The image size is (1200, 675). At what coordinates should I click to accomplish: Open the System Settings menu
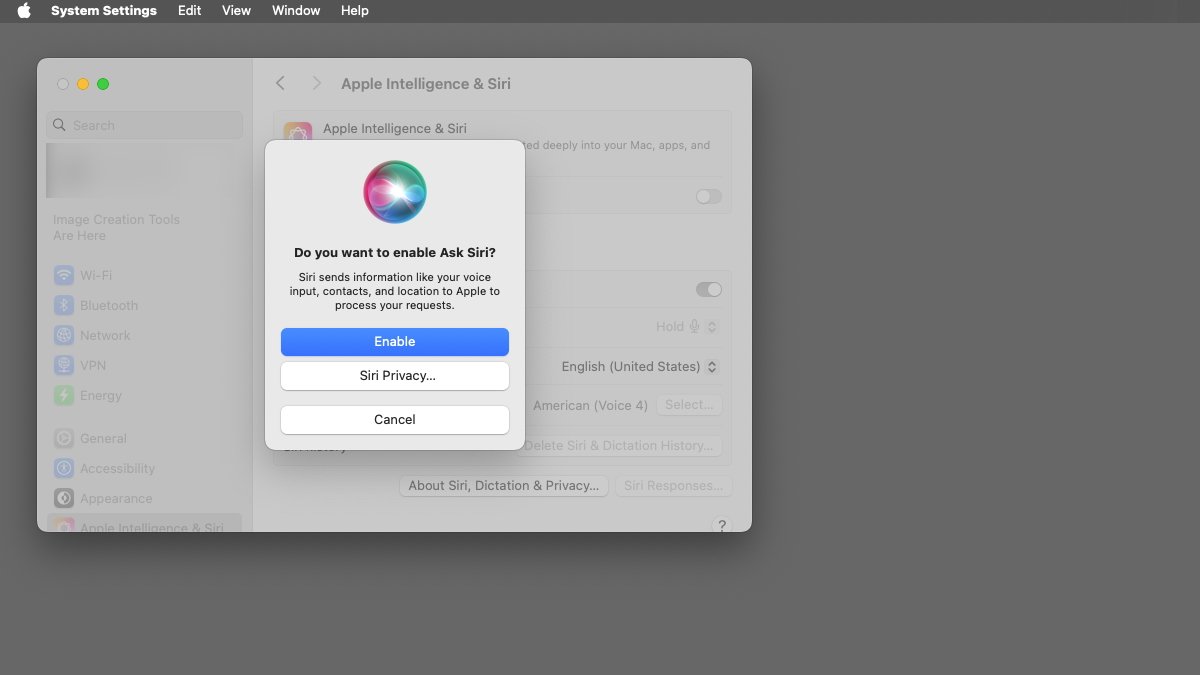104,11
